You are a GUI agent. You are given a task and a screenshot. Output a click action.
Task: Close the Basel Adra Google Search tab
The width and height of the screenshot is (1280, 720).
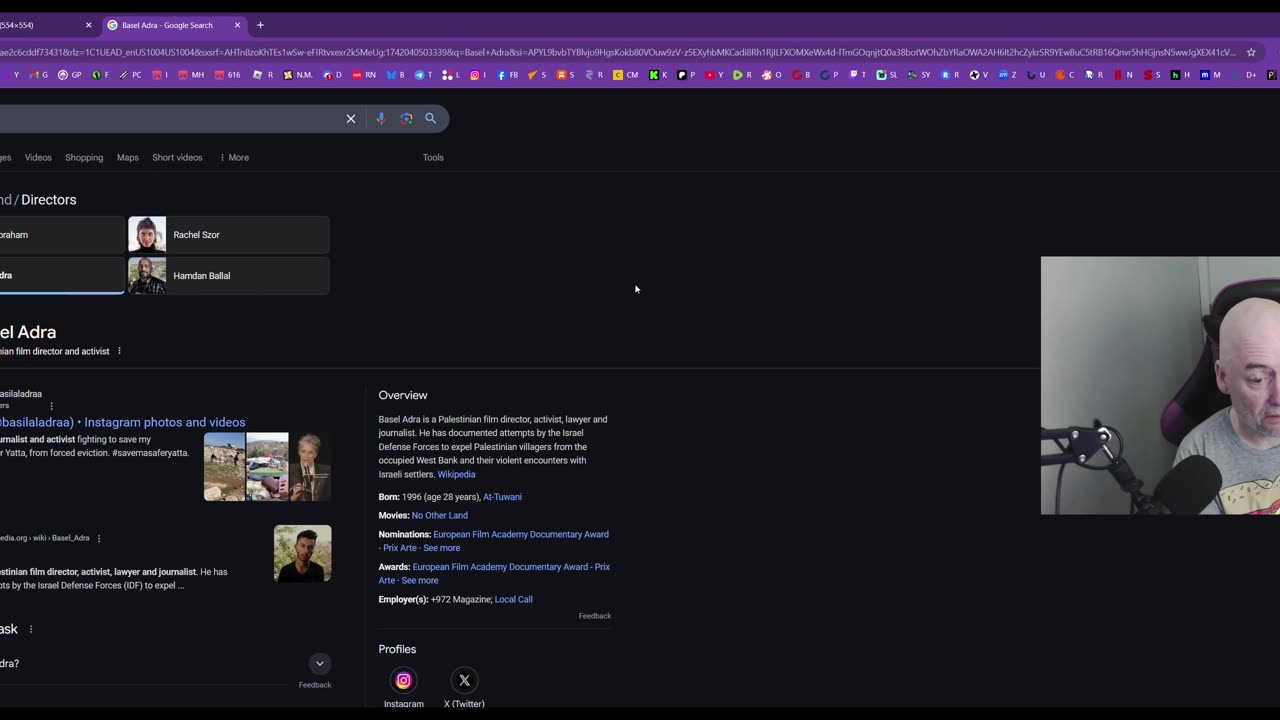(x=237, y=25)
